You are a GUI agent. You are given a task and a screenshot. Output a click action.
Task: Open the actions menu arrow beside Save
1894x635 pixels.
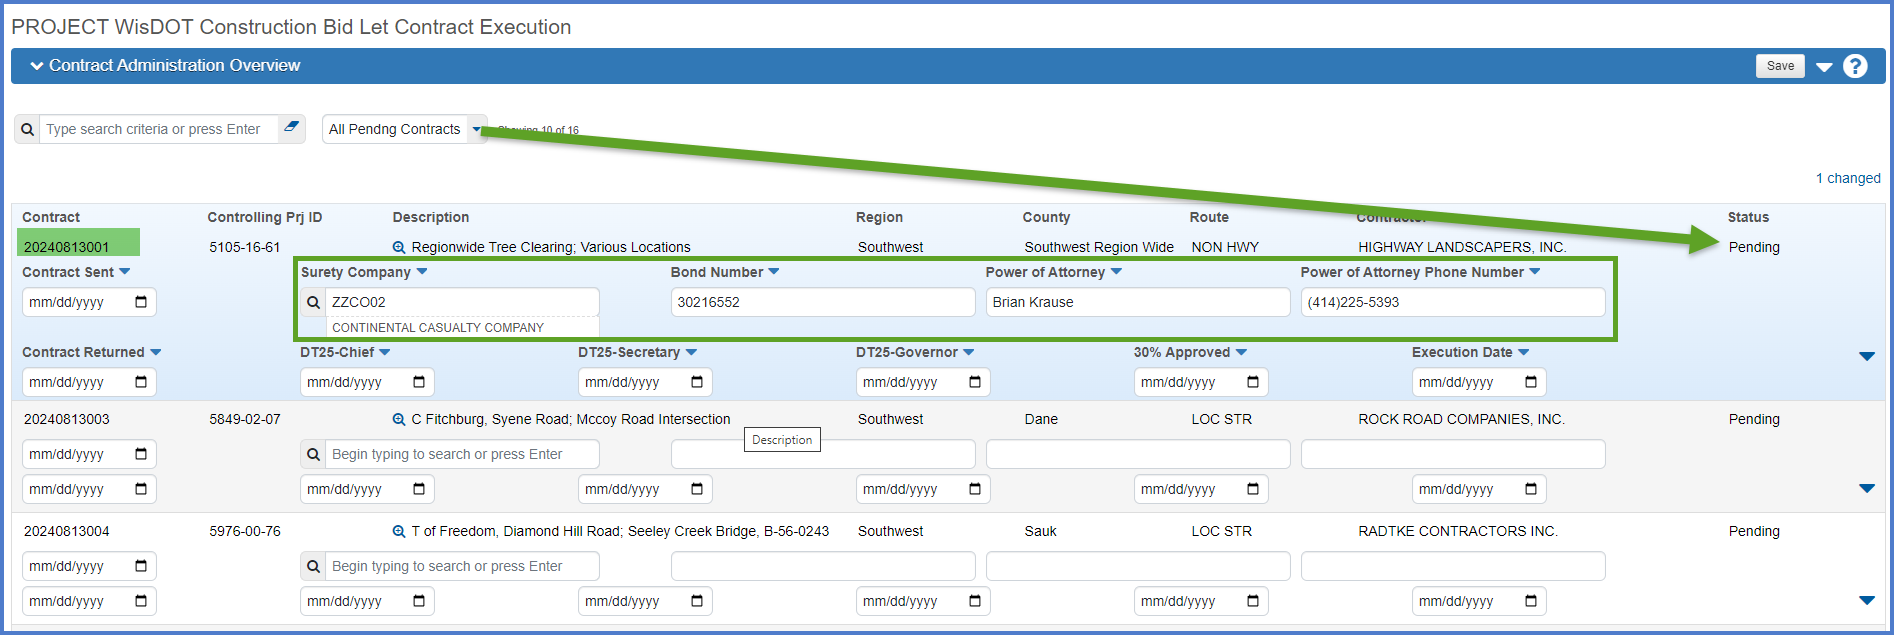pyautogui.click(x=1824, y=67)
